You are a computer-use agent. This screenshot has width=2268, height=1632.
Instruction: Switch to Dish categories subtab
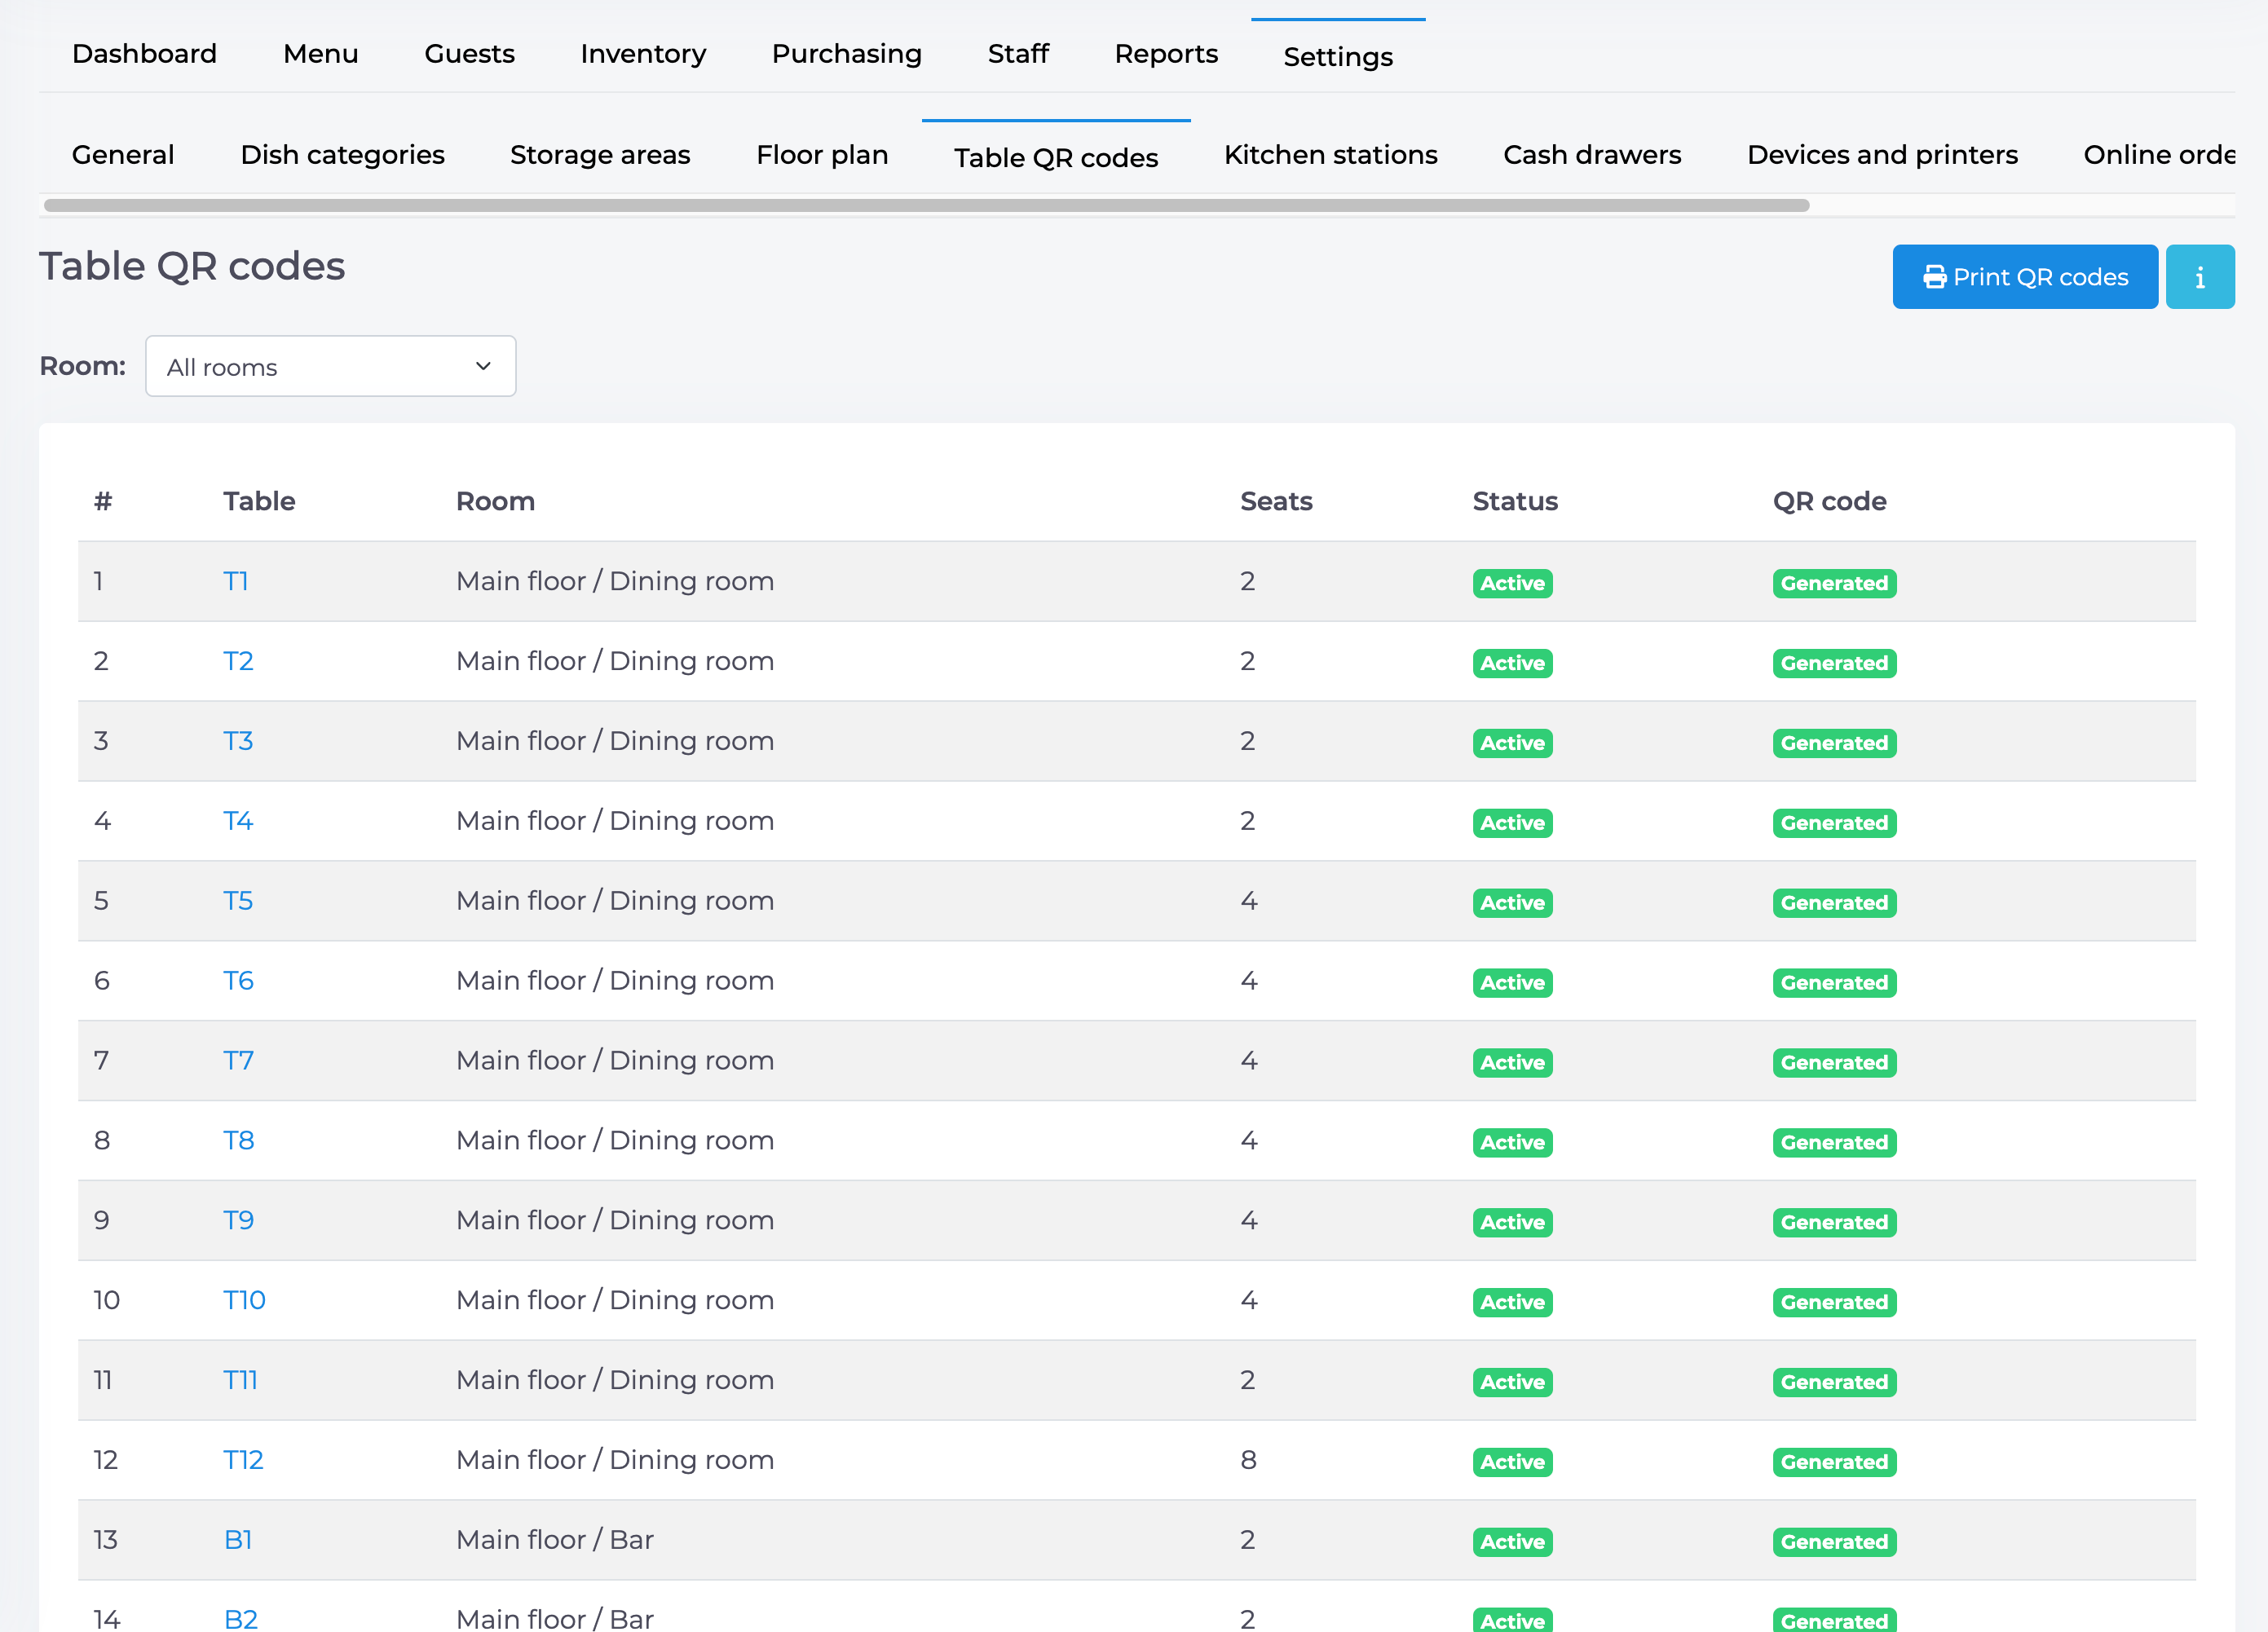[342, 155]
